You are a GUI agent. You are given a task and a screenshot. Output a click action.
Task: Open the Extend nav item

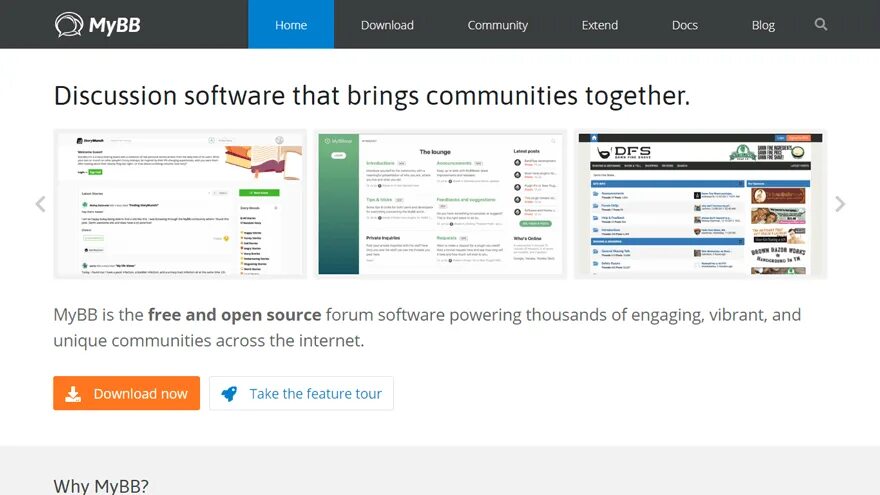pyautogui.click(x=599, y=25)
